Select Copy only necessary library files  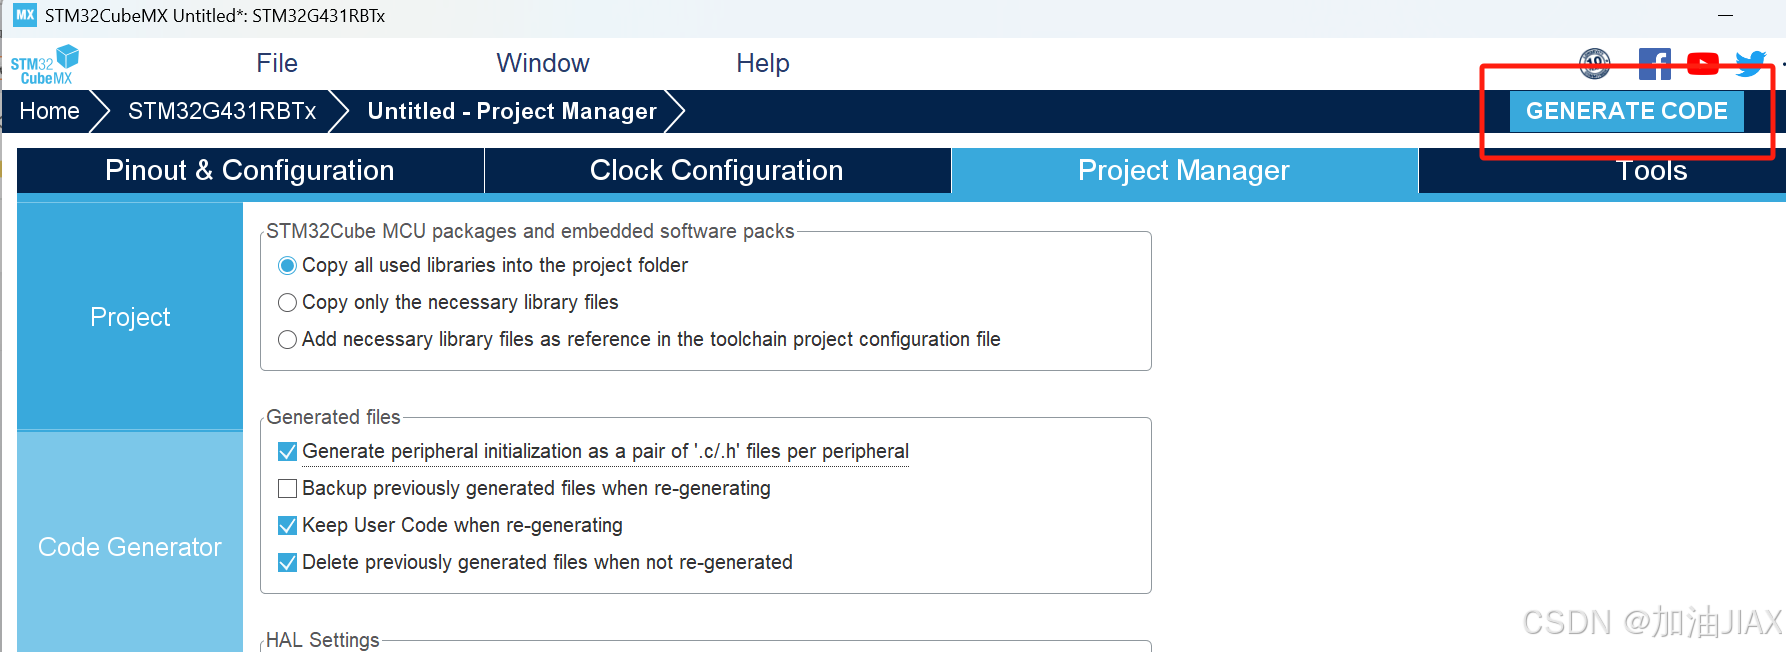(287, 302)
